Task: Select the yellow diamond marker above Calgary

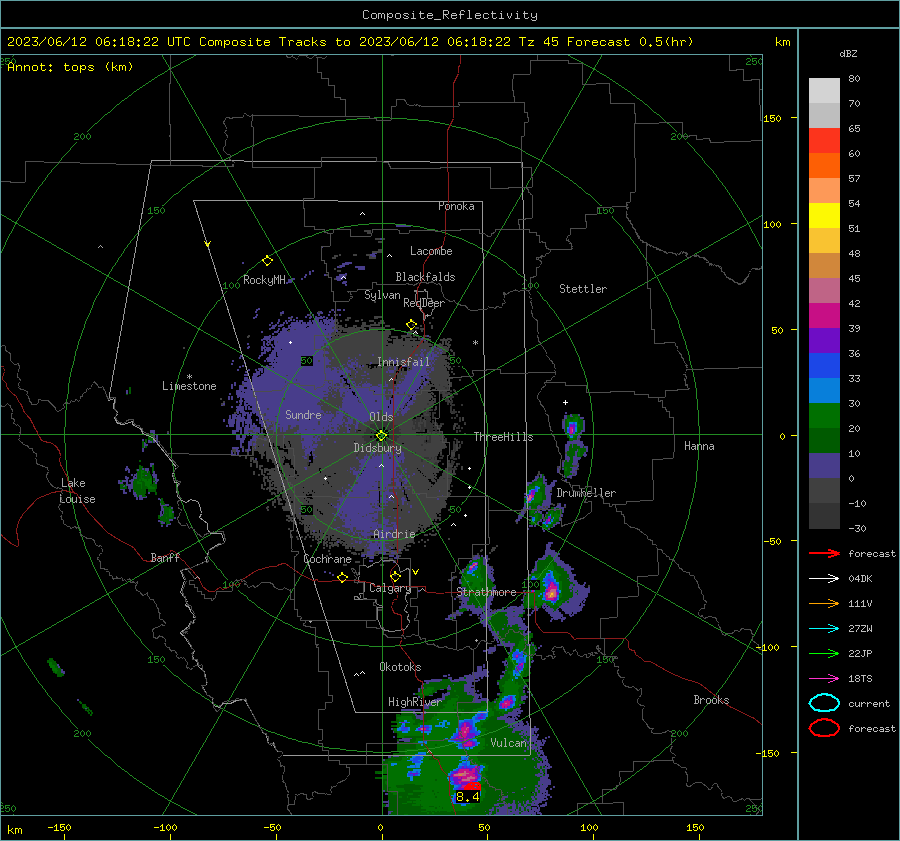Action: 395,576
